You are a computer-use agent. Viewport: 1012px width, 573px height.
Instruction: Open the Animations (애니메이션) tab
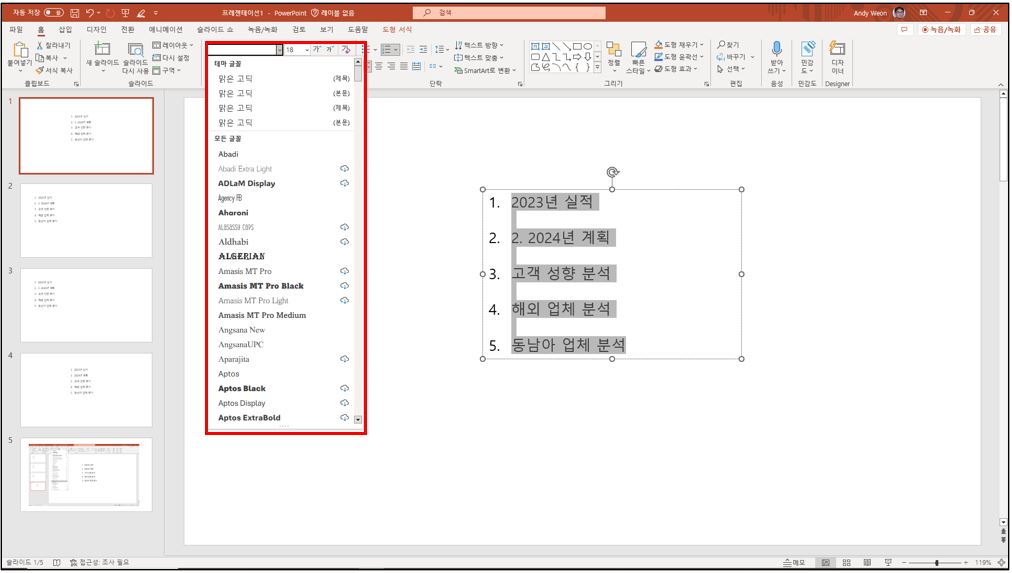[165, 30]
